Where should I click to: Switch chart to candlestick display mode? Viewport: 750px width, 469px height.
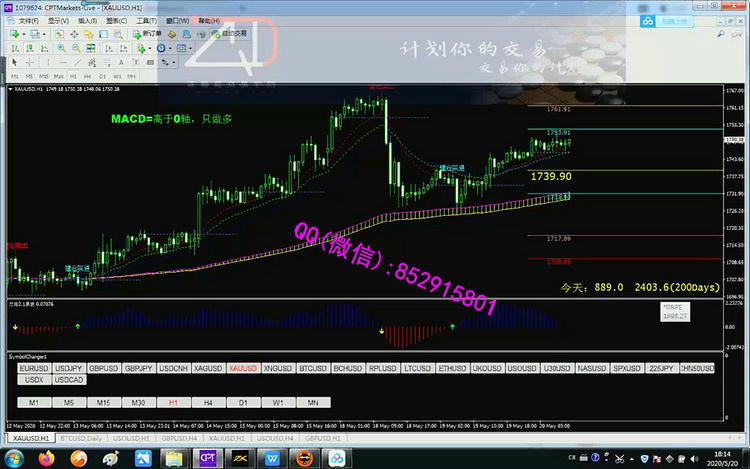(31, 47)
